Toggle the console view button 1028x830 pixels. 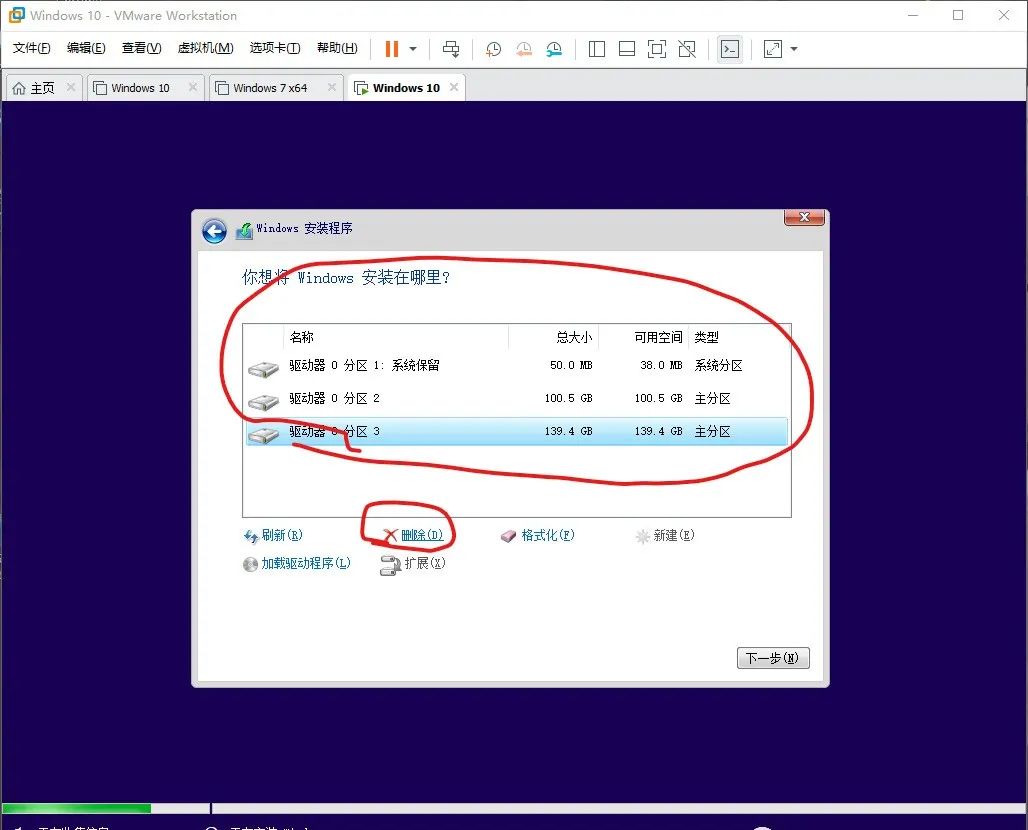pos(729,49)
